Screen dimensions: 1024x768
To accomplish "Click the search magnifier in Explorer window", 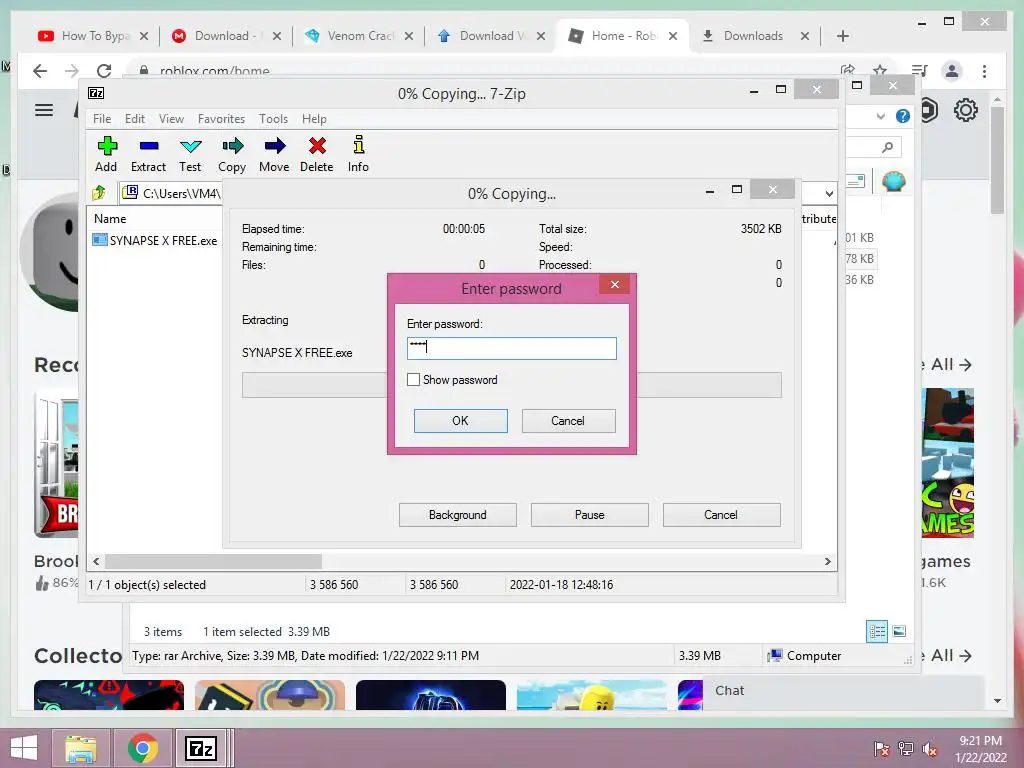I will point(887,147).
